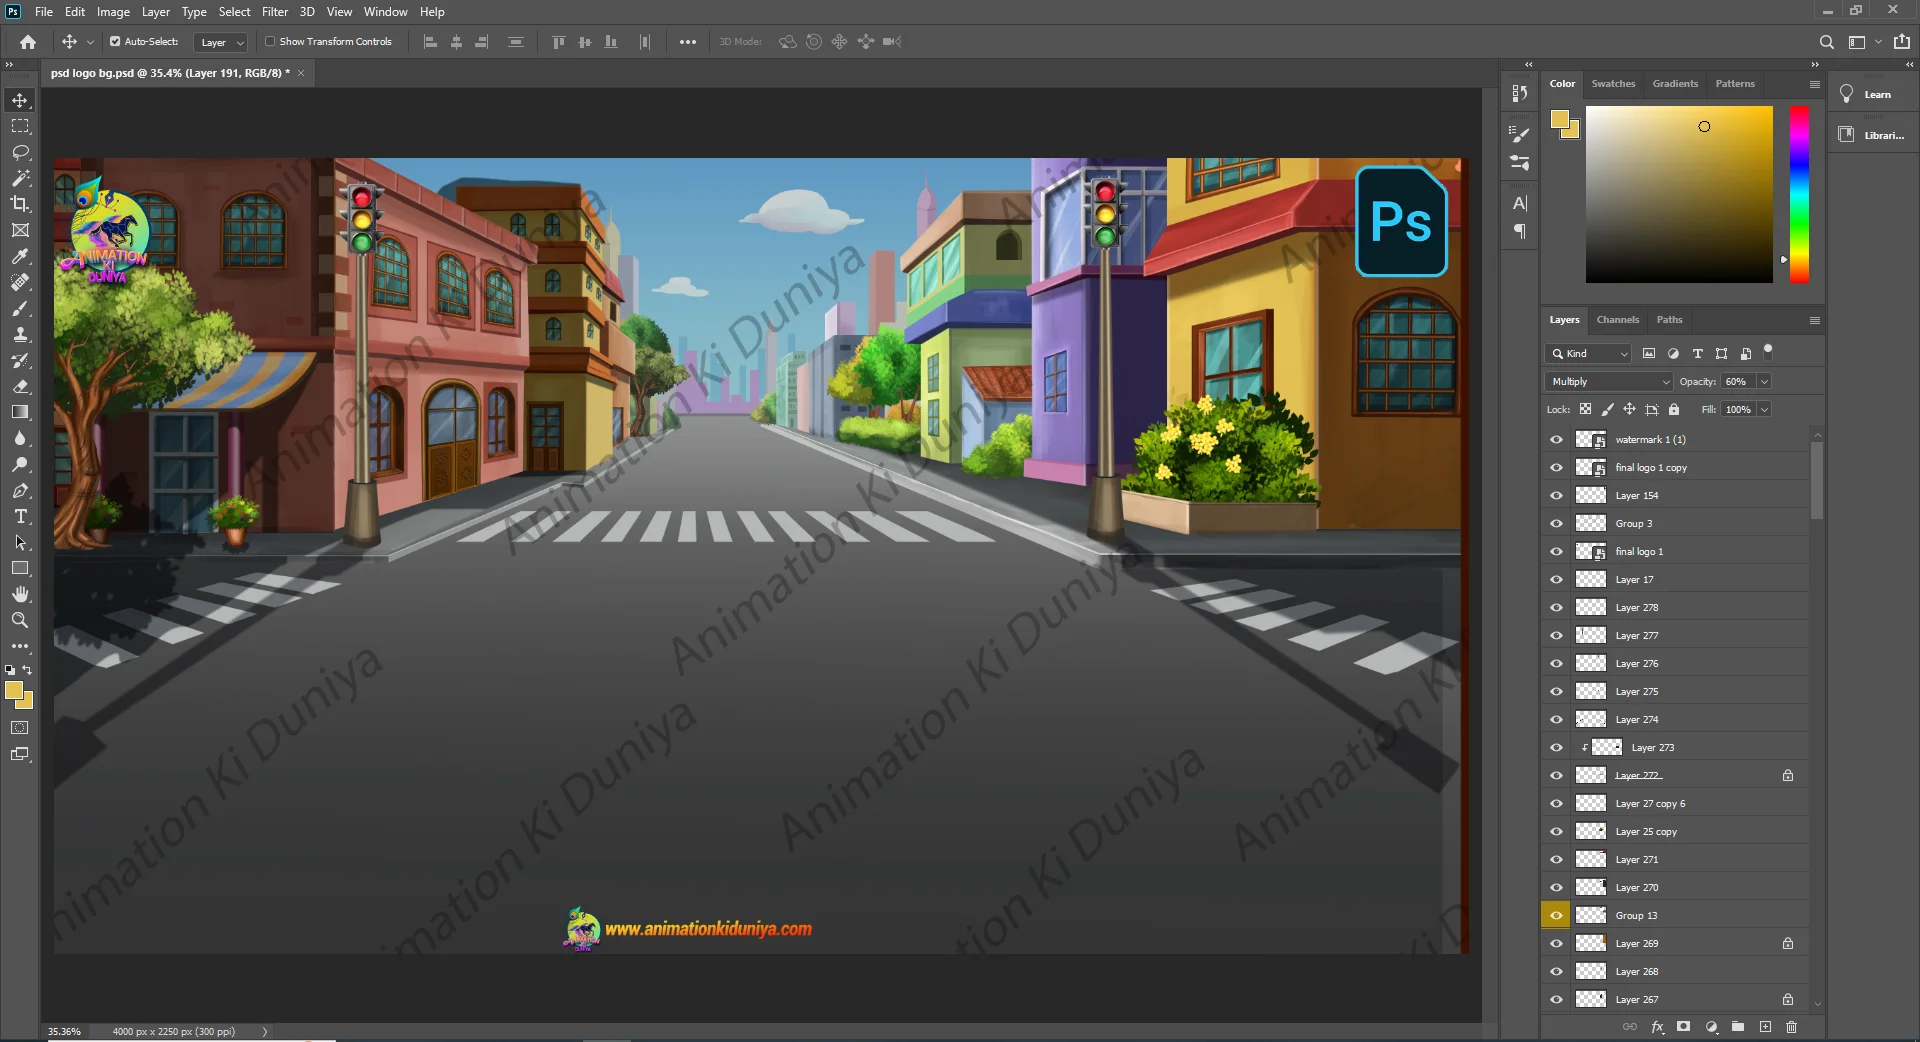Viewport: 1920px width, 1042px height.
Task: Expand the Opacity 60% dropdown arrow
Action: 1764,382
